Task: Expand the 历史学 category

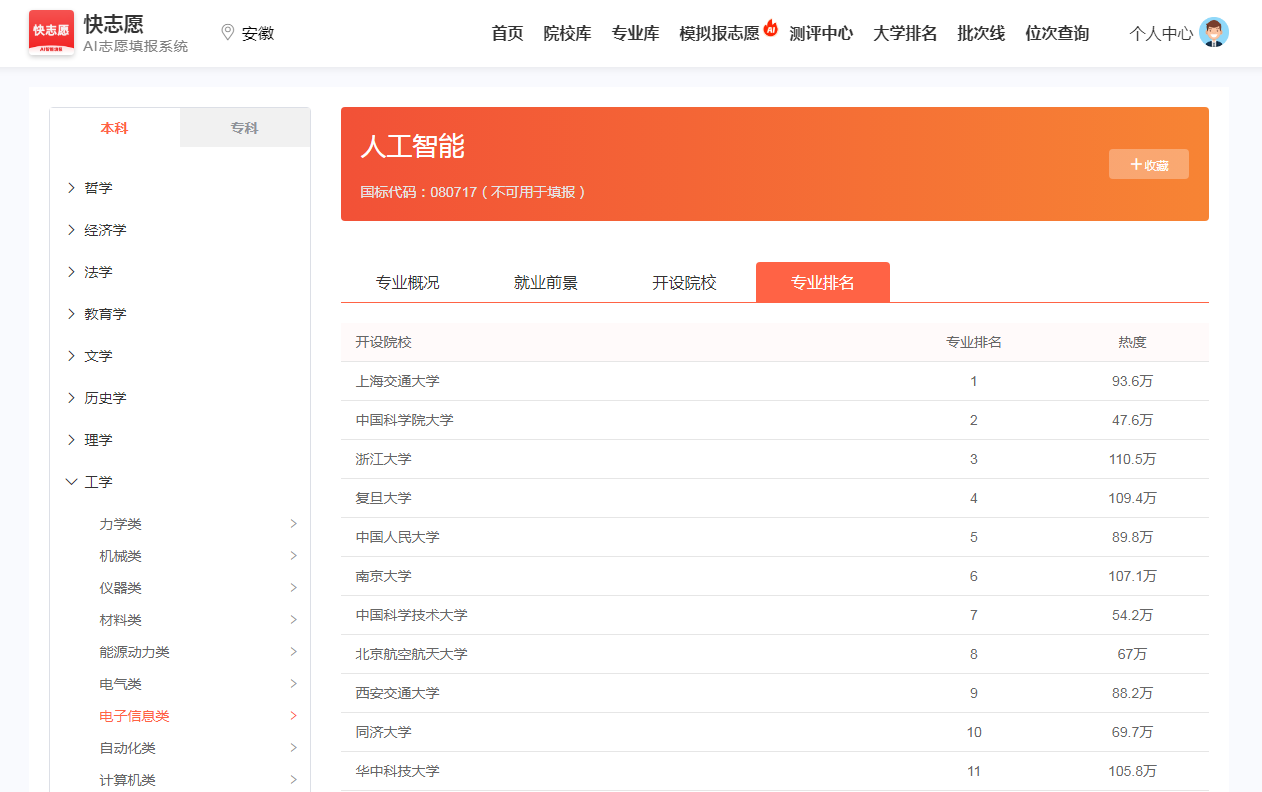Action: click(71, 398)
